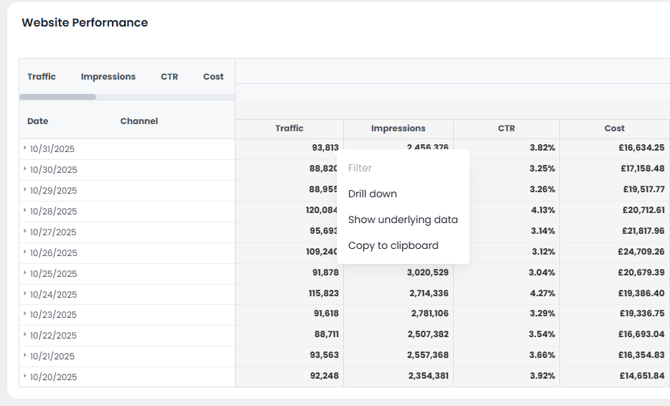
Task: Click the Date row header
Action: pyautogui.click(x=38, y=121)
